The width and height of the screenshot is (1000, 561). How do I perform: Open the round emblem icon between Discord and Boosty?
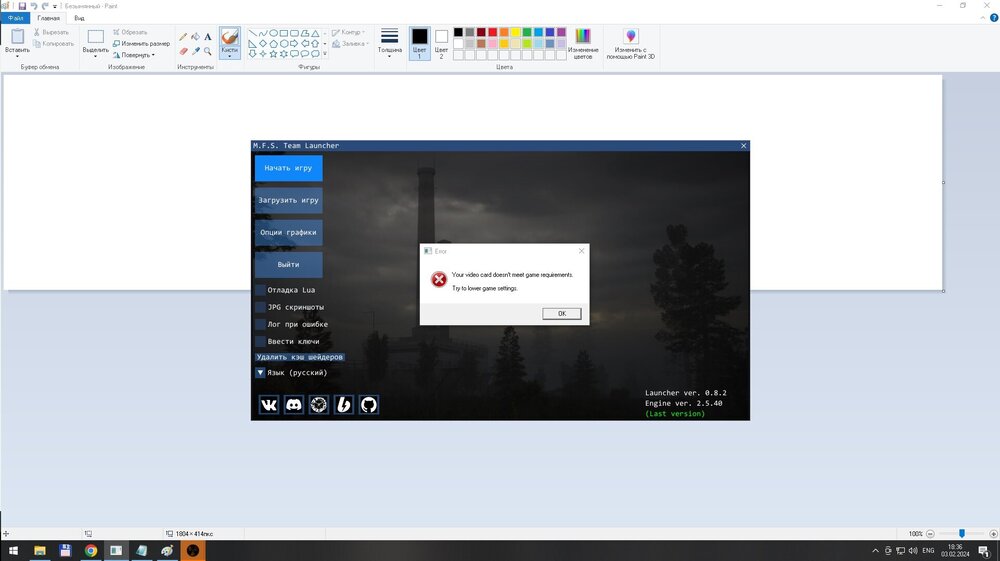tap(319, 405)
